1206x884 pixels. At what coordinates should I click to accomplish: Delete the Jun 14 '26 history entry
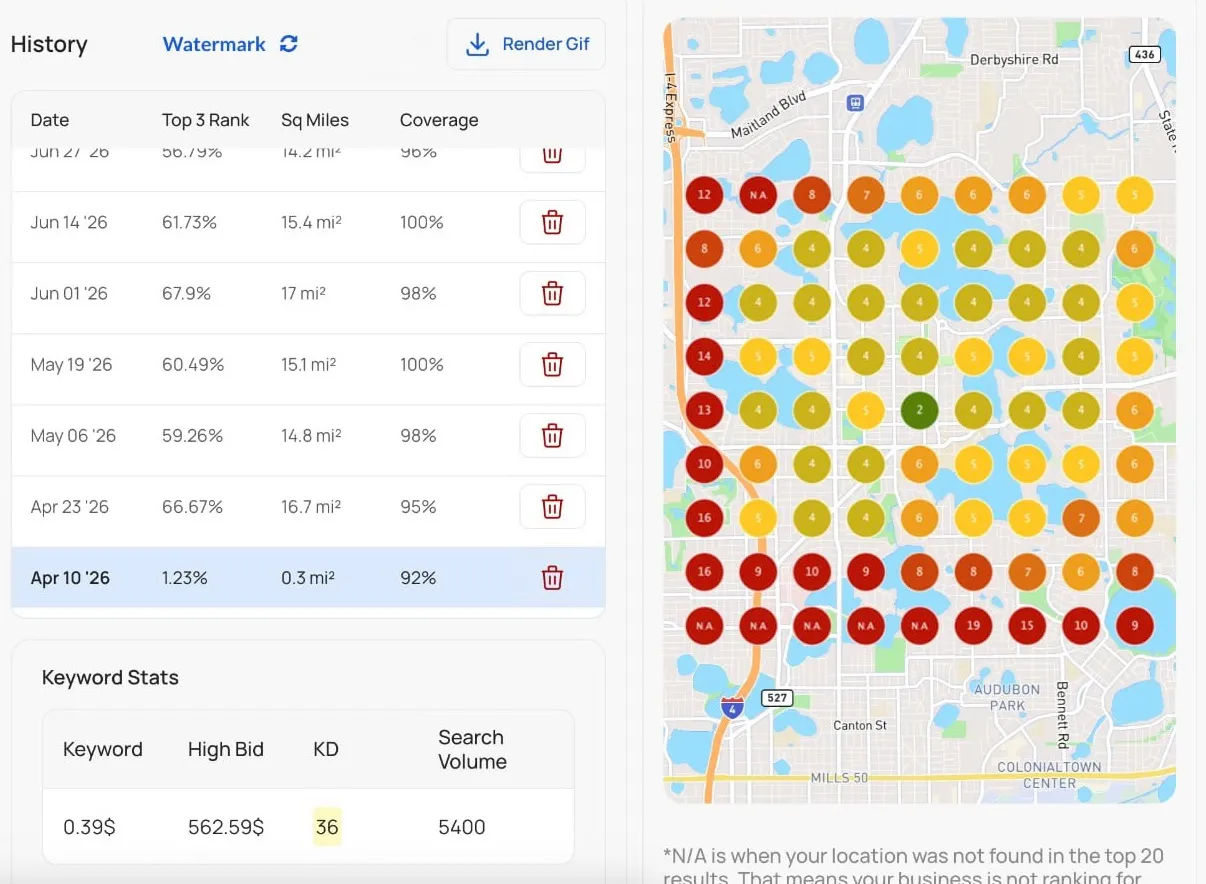552,222
